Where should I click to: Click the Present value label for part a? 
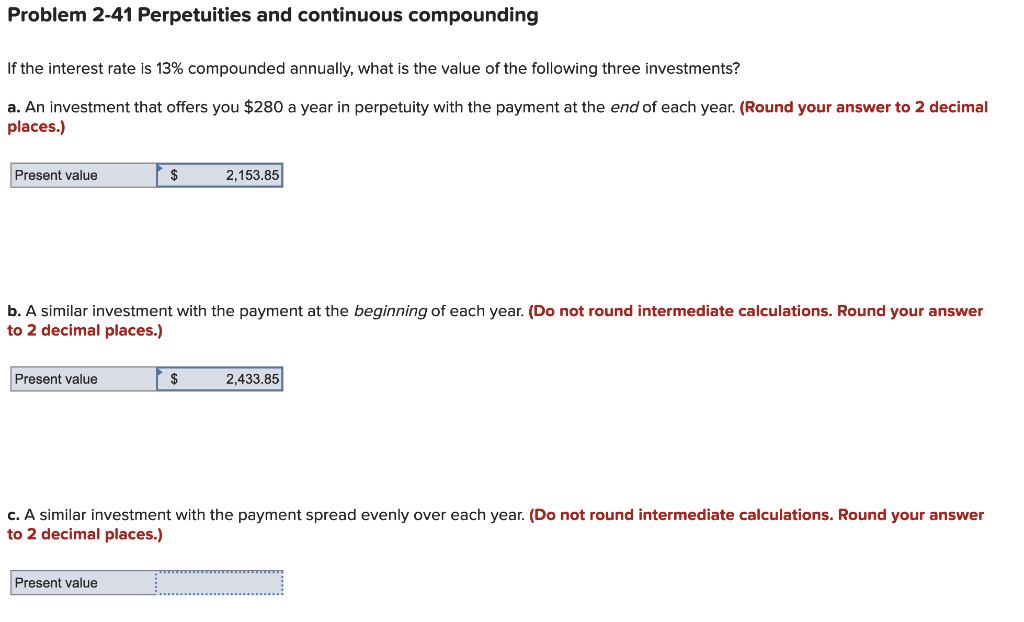tap(53, 175)
